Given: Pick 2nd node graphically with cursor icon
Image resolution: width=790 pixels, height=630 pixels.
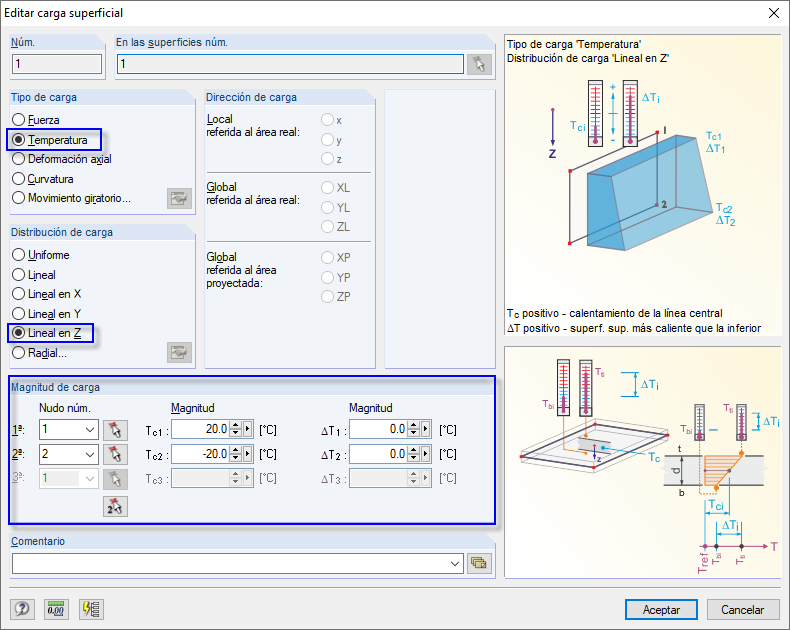Looking at the screenshot, I should click(115, 455).
